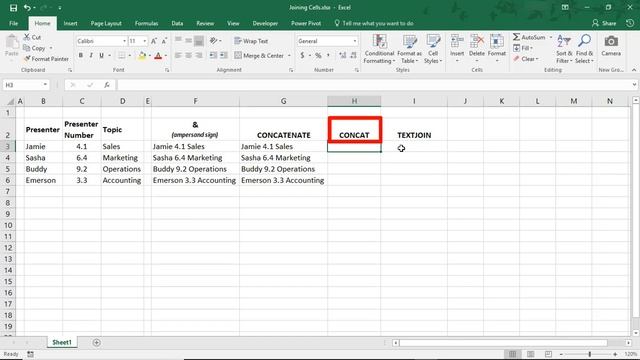Toggle Wrap Text
This screenshot has width=640, height=360.
(251, 41)
